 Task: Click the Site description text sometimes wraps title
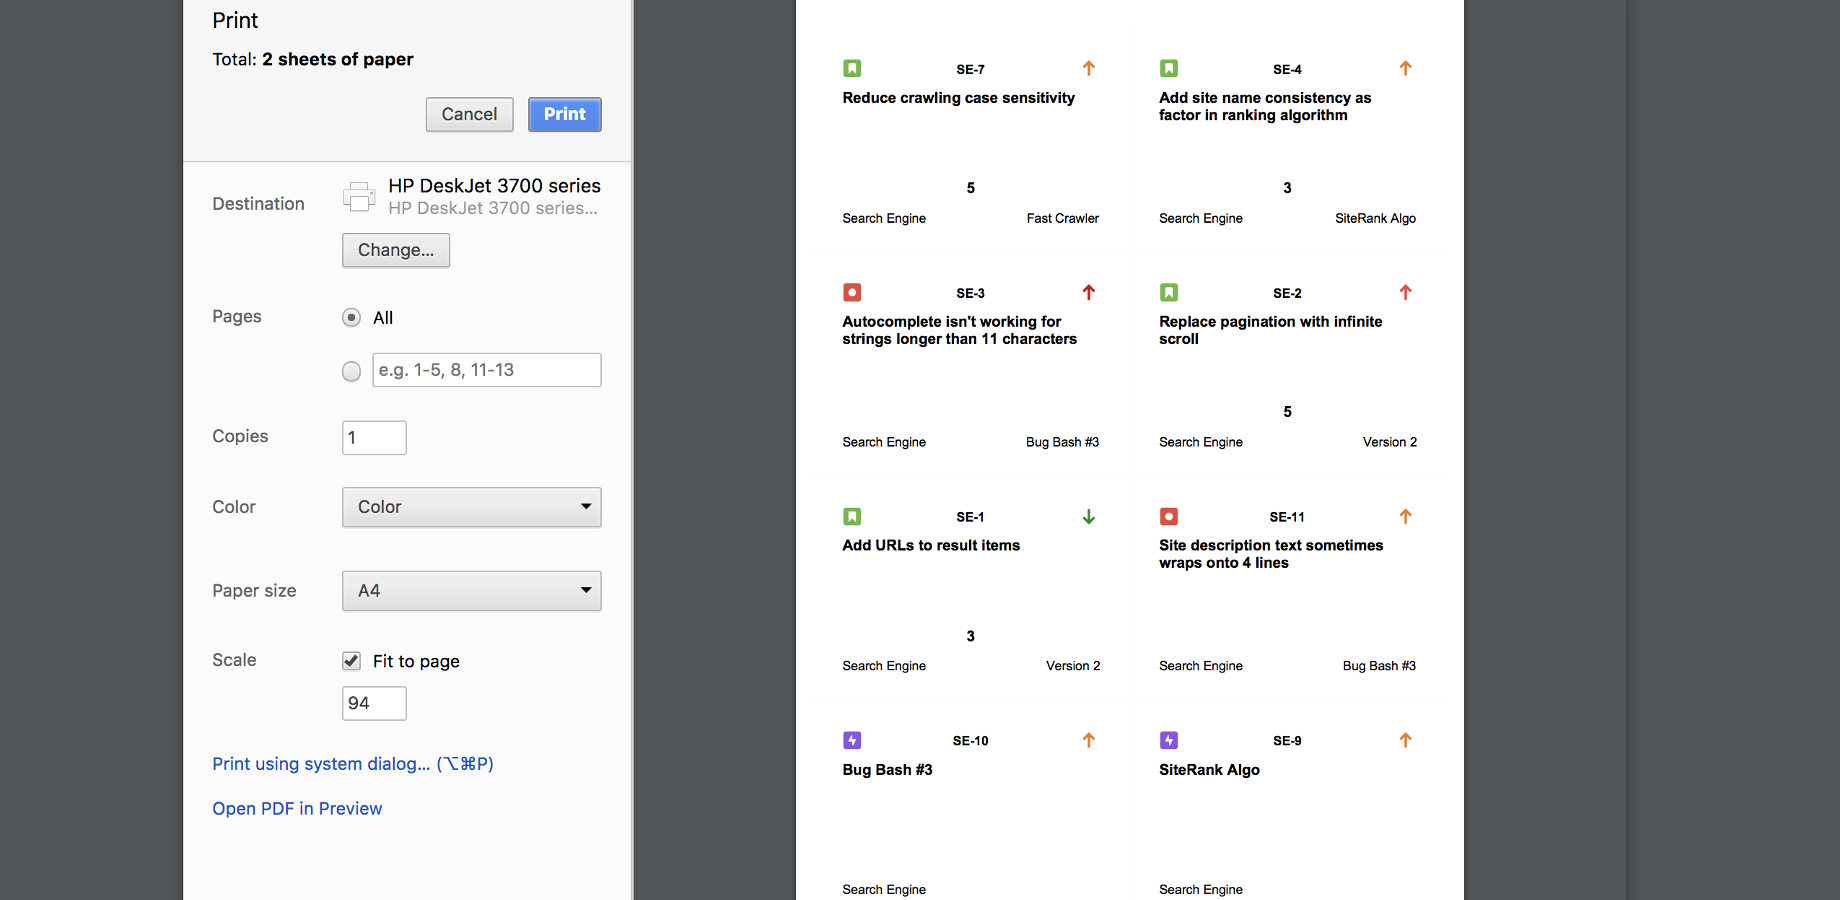[1271, 554]
